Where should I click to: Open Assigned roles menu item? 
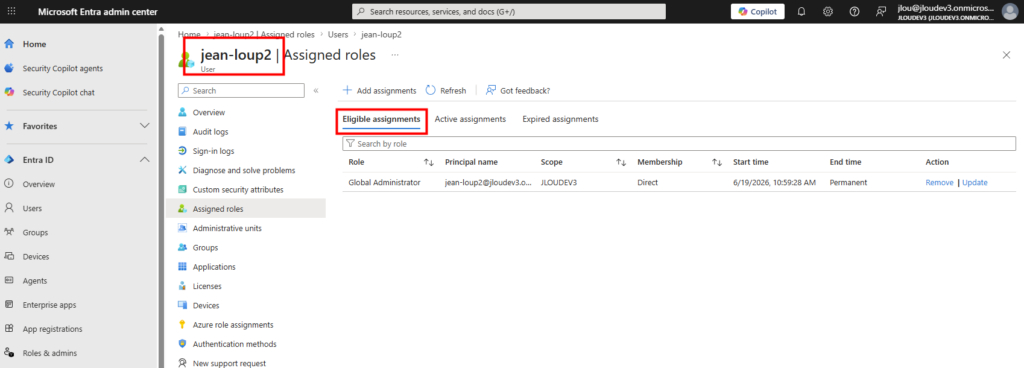pyautogui.click(x=246, y=209)
